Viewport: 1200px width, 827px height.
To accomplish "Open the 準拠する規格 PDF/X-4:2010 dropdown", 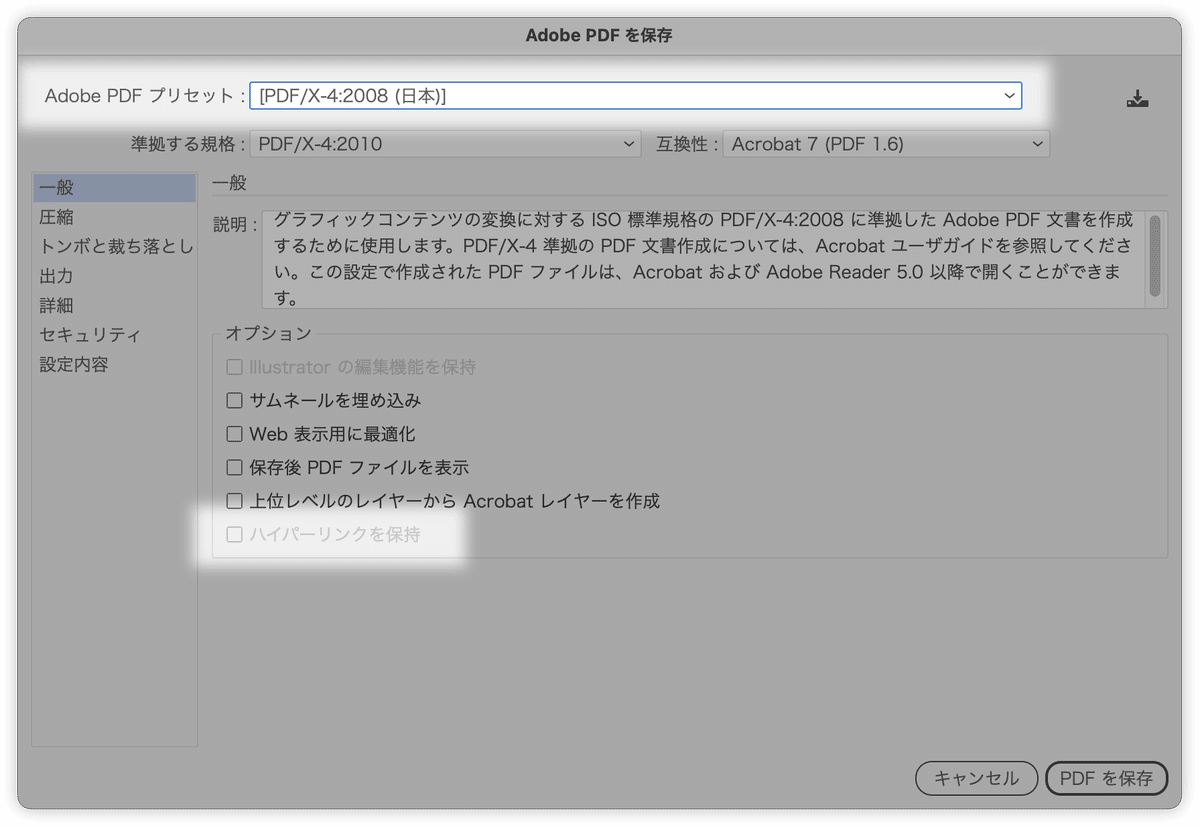I will pos(445,144).
